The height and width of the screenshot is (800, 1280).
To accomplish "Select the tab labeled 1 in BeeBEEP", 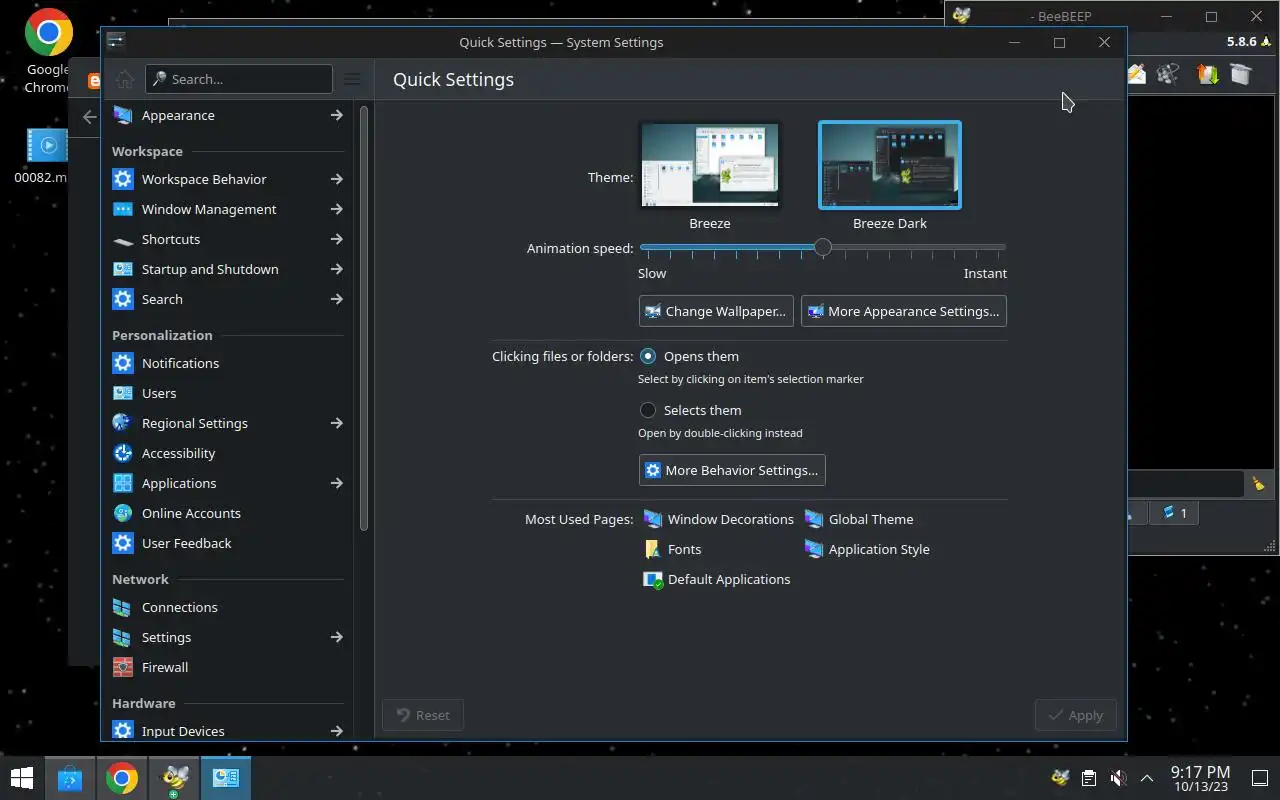I will click(x=1174, y=513).
